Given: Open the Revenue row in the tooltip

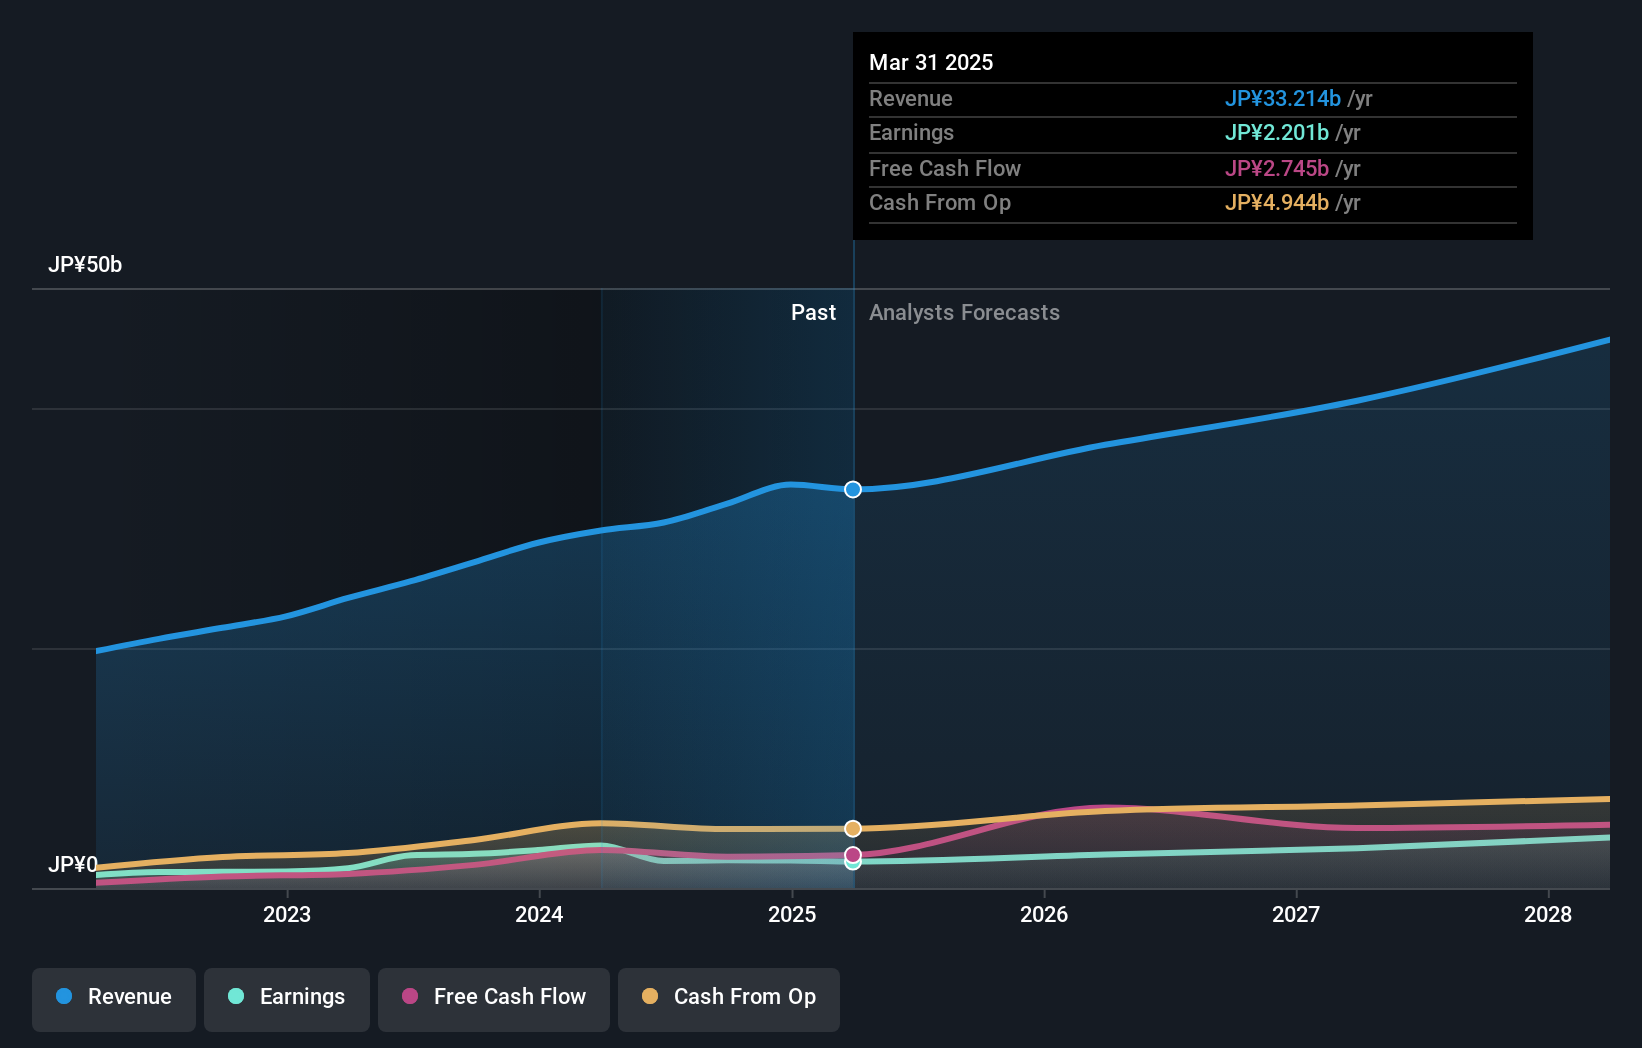Looking at the screenshot, I should (1192, 99).
